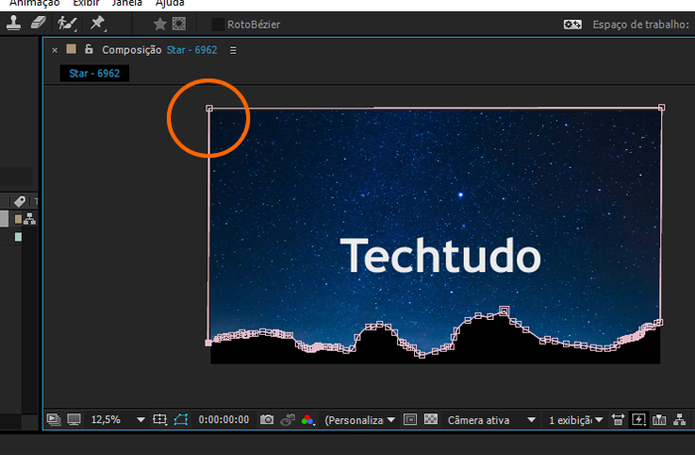Image resolution: width=695 pixels, height=455 pixels.
Task: Select the top-left mask vertex
Action: 209,109
